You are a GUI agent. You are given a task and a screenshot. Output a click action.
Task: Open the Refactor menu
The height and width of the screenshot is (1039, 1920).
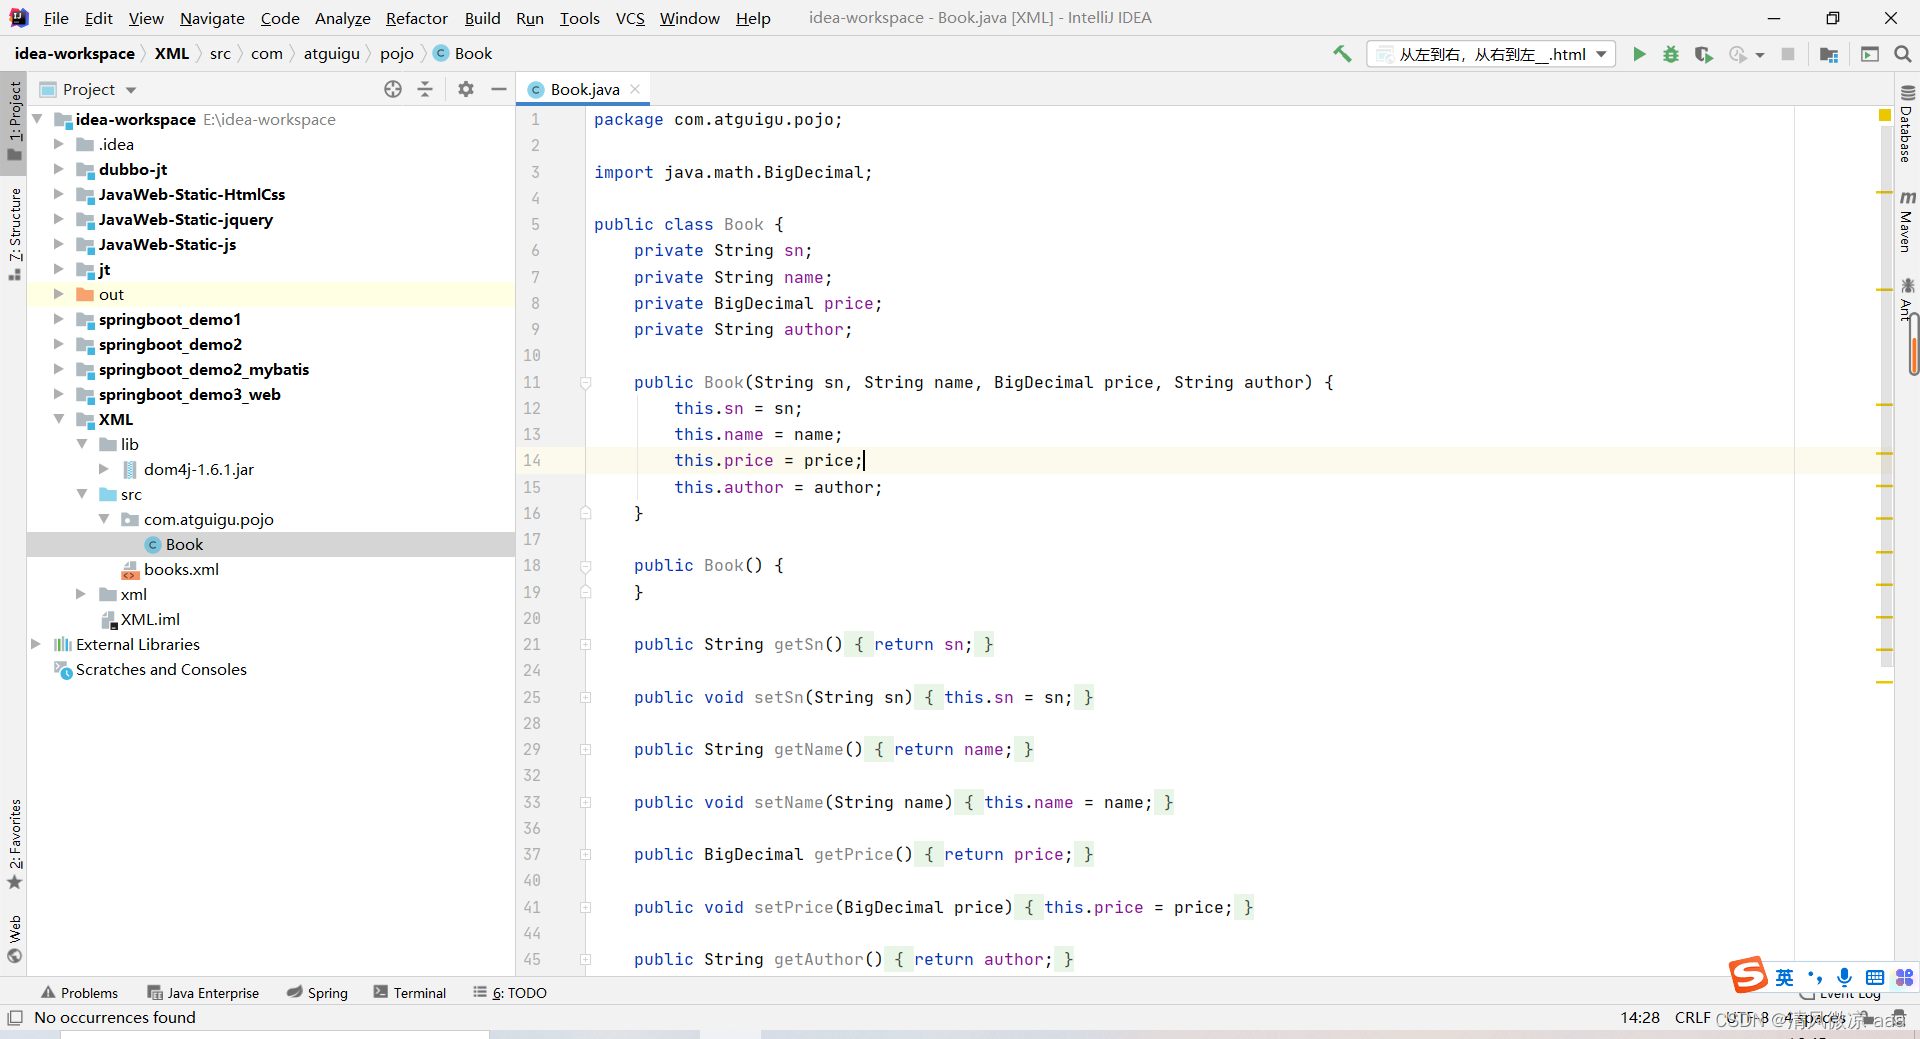[417, 18]
